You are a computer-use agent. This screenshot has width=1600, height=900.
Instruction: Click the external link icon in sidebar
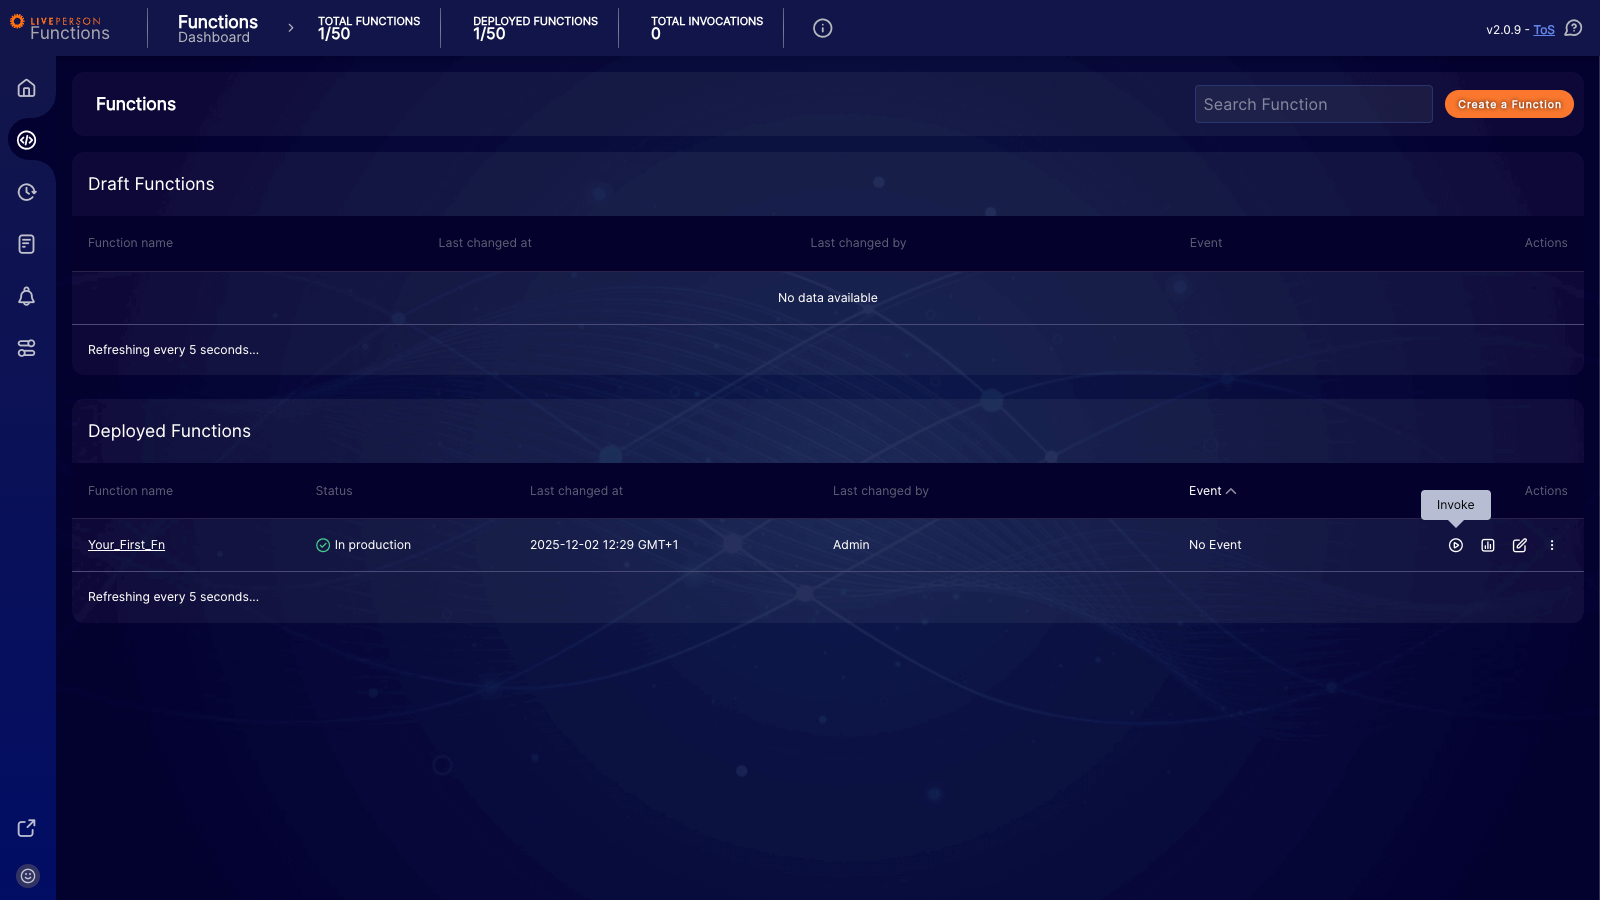[26, 828]
